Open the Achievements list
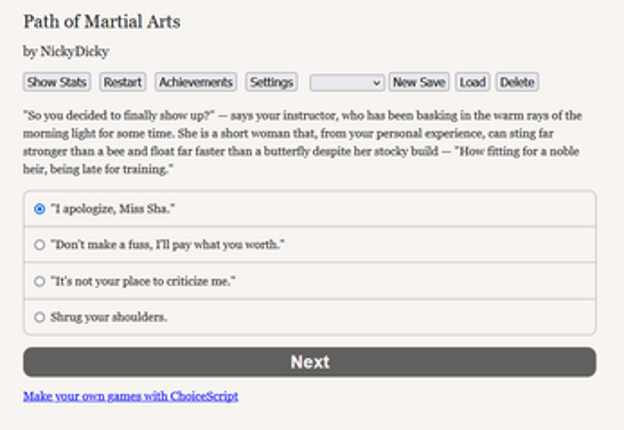 (x=196, y=82)
